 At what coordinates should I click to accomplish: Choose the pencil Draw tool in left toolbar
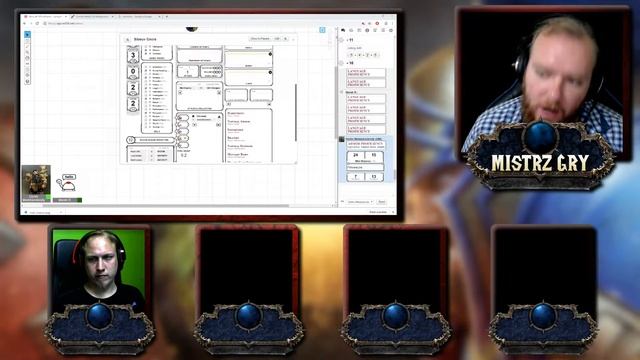coord(27,47)
